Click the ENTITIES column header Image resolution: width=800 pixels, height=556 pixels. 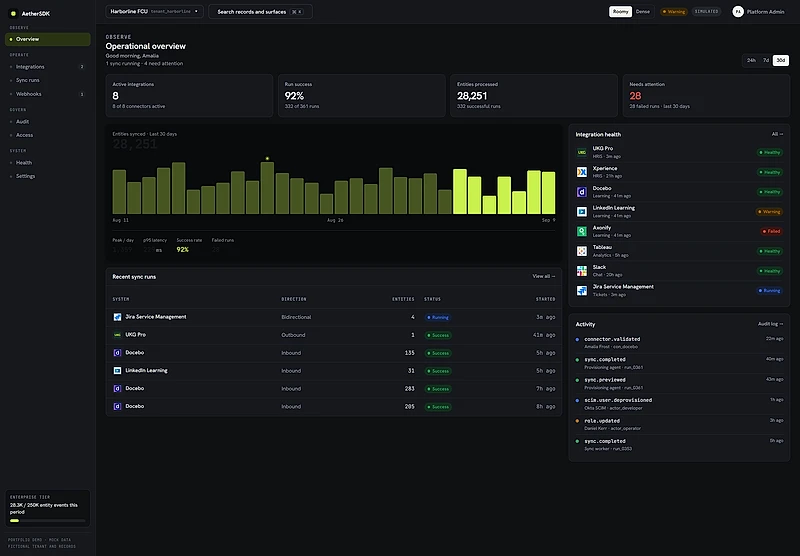(403, 299)
